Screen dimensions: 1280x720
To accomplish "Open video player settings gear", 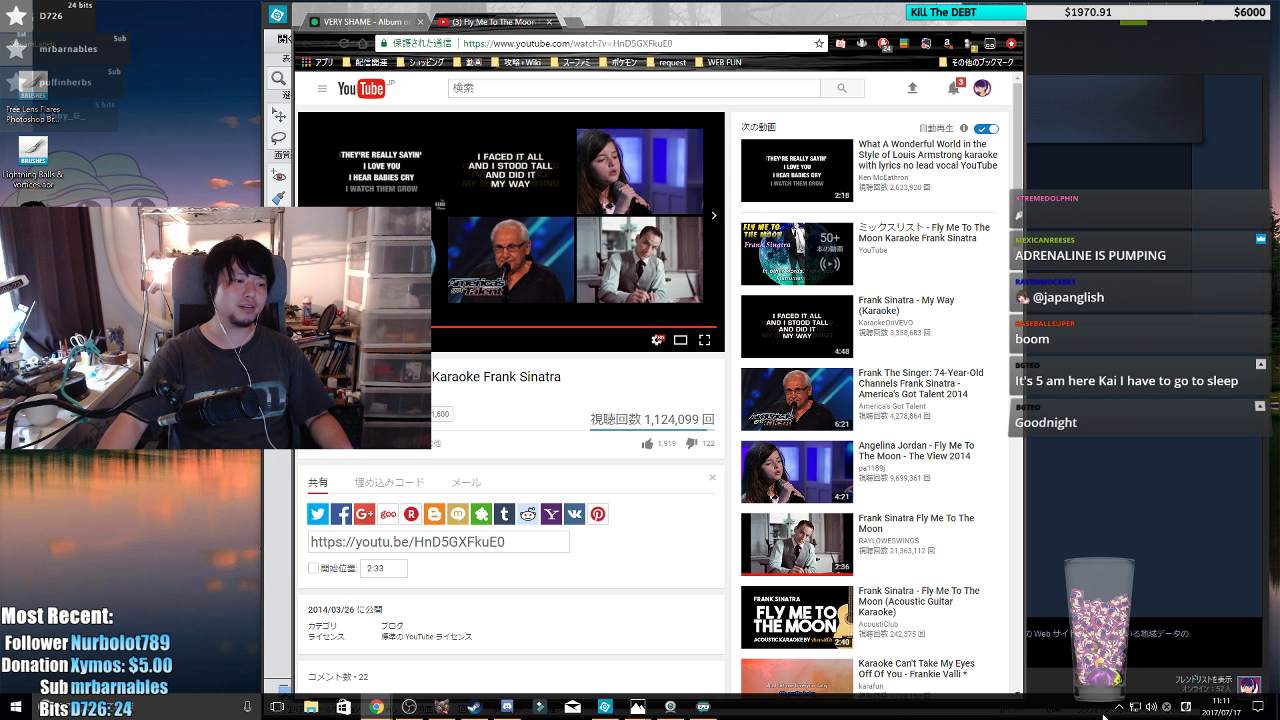I will click(657, 340).
